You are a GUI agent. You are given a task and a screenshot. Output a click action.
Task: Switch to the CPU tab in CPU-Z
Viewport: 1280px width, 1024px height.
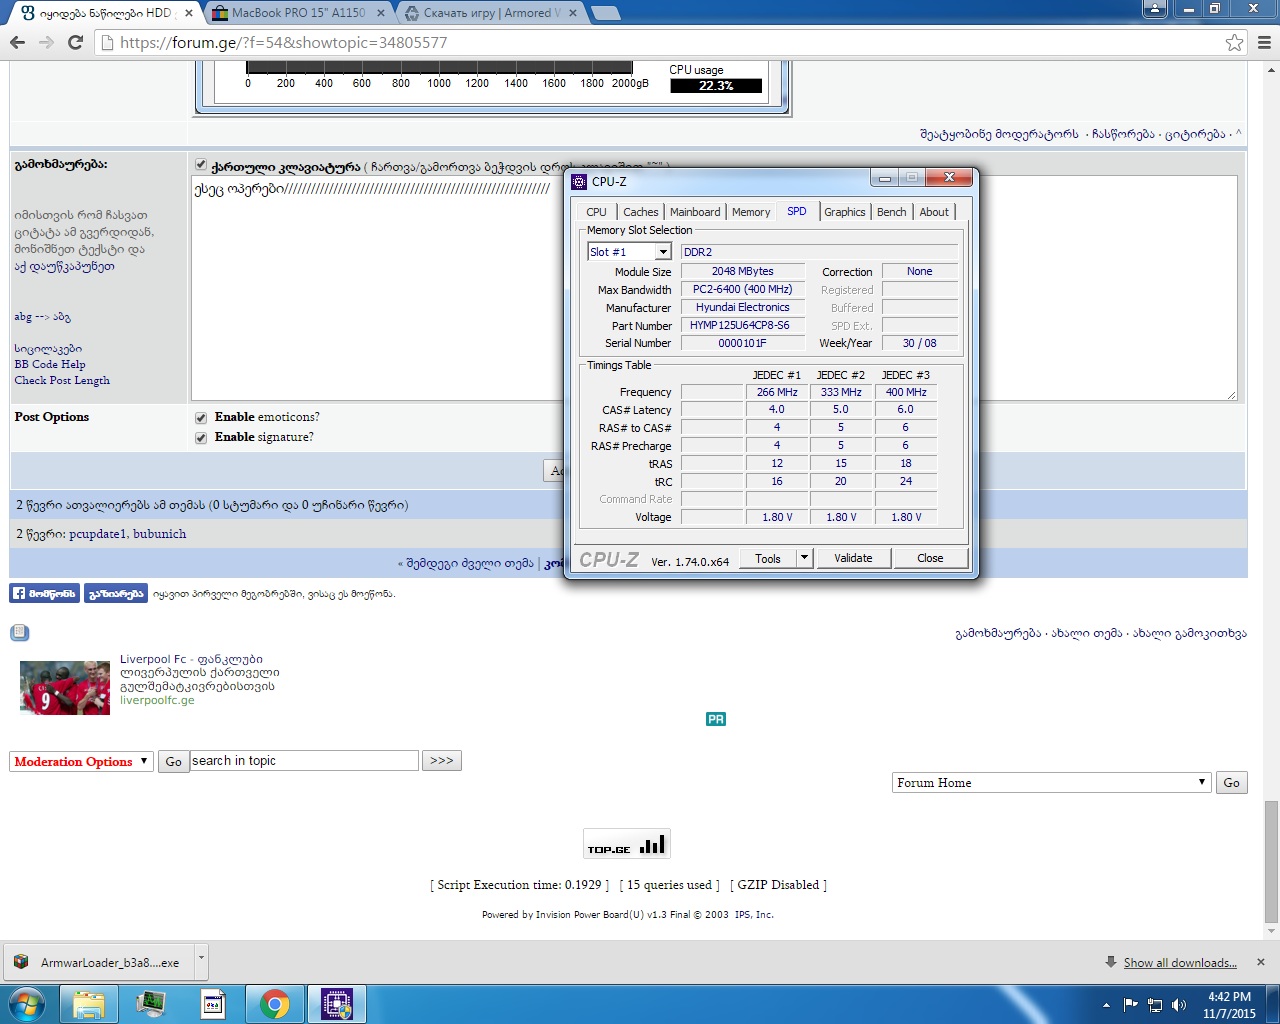coord(596,212)
